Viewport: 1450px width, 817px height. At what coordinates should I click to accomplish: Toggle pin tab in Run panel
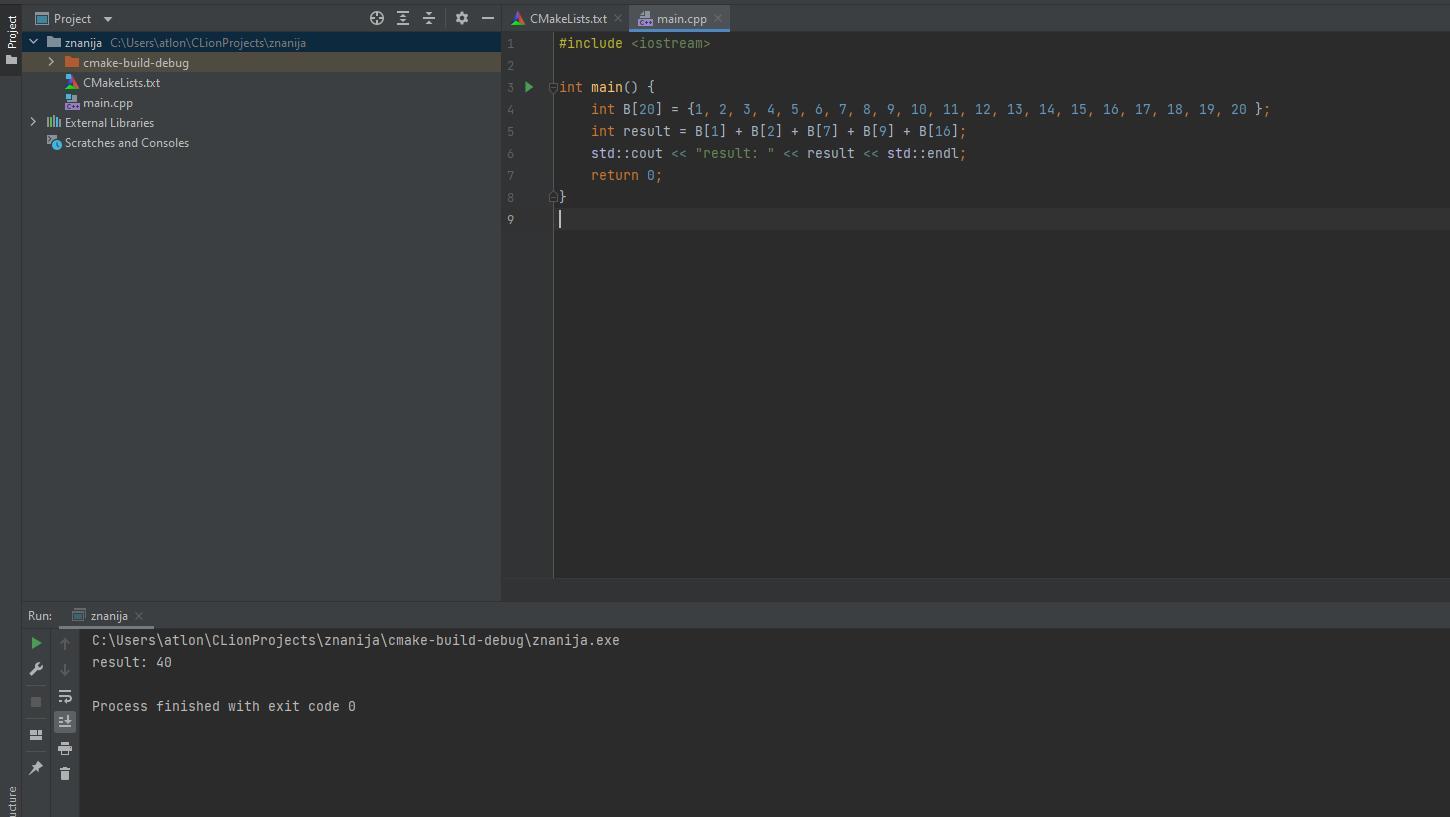tap(36, 768)
